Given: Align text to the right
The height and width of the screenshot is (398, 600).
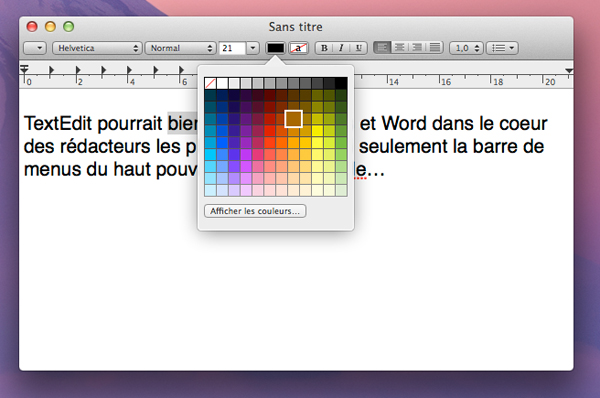Looking at the screenshot, I should click(417, 47).
